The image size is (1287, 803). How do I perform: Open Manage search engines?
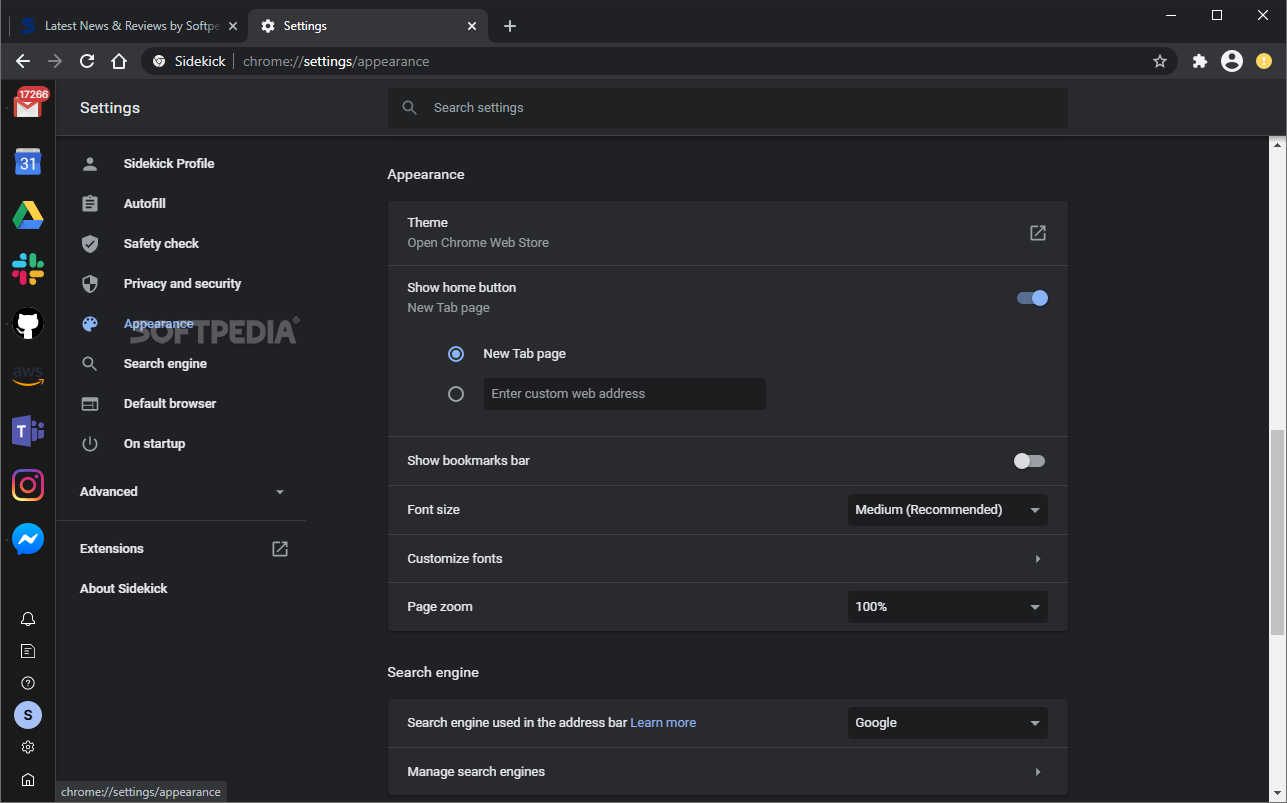click(x=728, y=772)
